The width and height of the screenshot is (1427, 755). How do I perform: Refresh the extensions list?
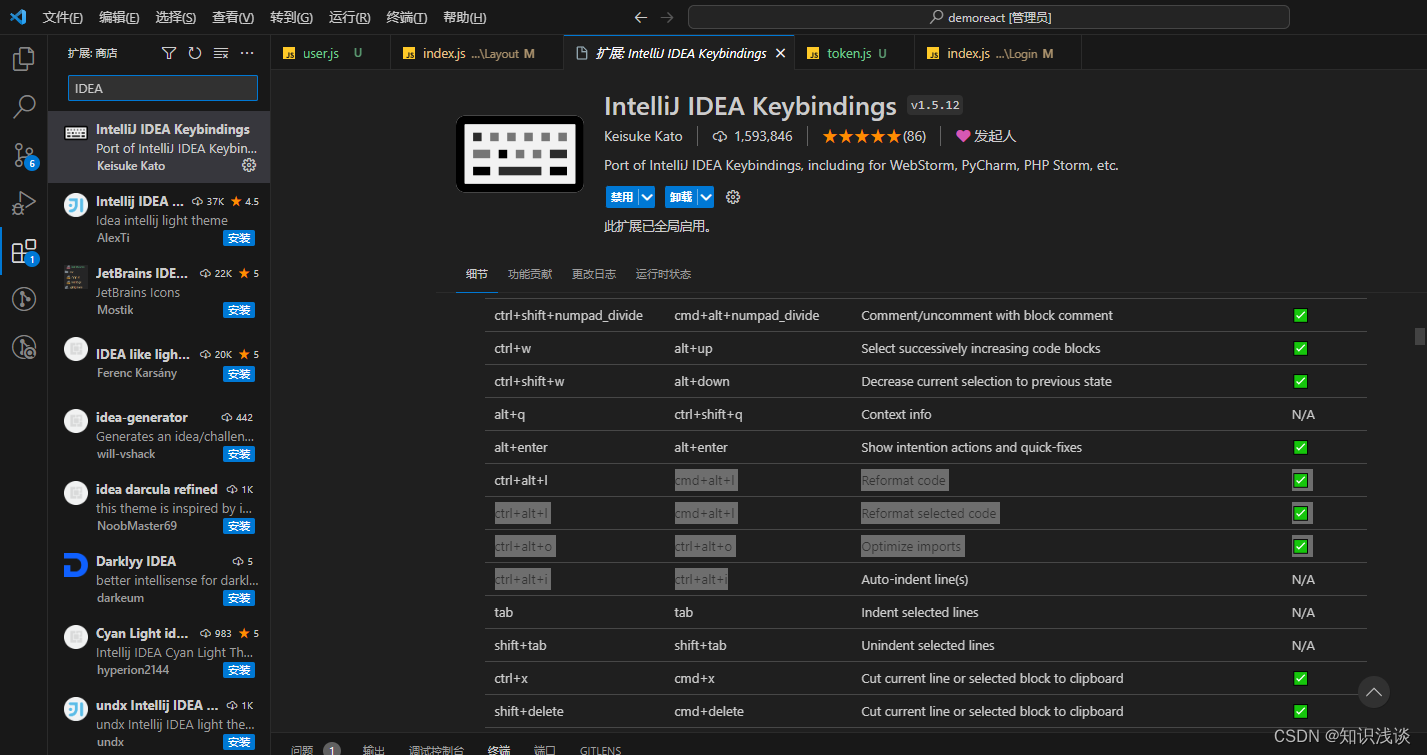[195, 53]
